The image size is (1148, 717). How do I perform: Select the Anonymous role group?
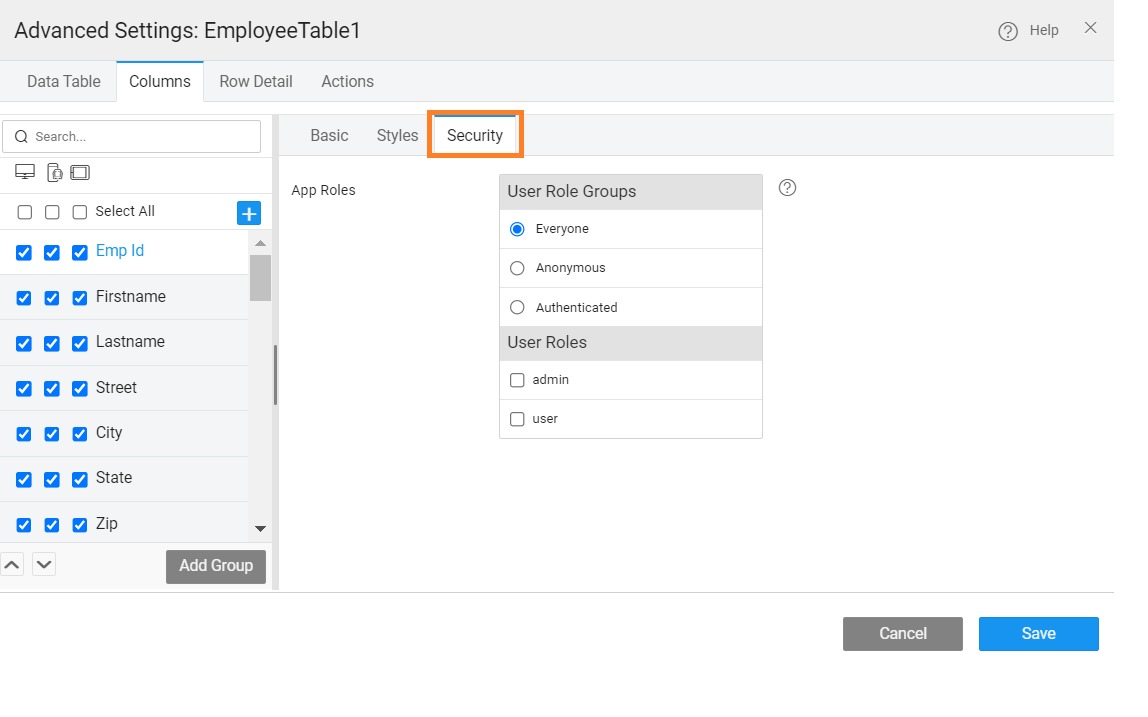517,268
